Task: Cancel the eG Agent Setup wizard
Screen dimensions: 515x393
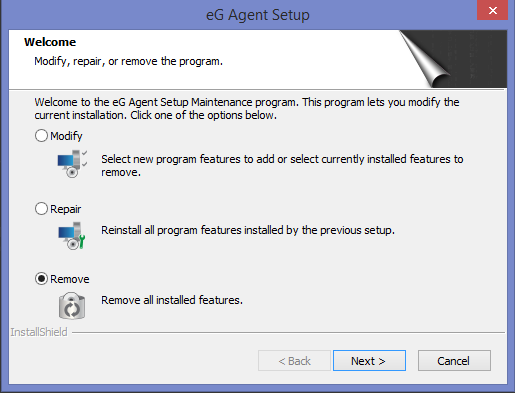Action: tap(454, 360)
